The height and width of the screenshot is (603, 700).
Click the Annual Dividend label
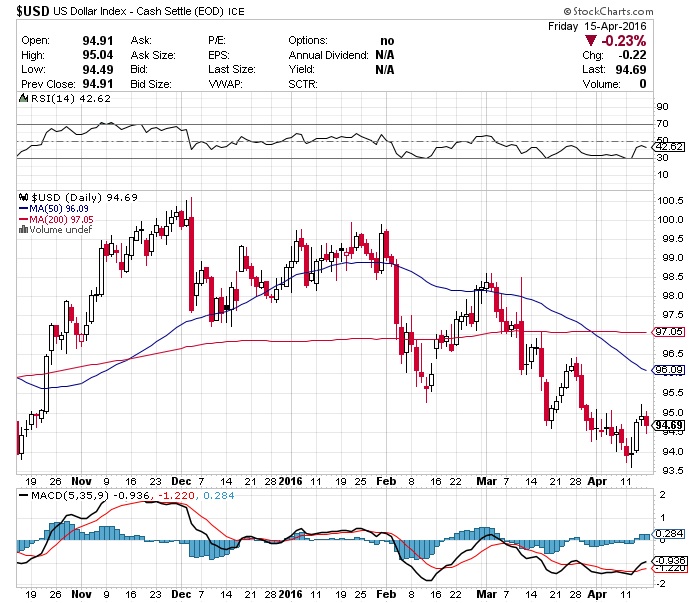pos(329,55)
